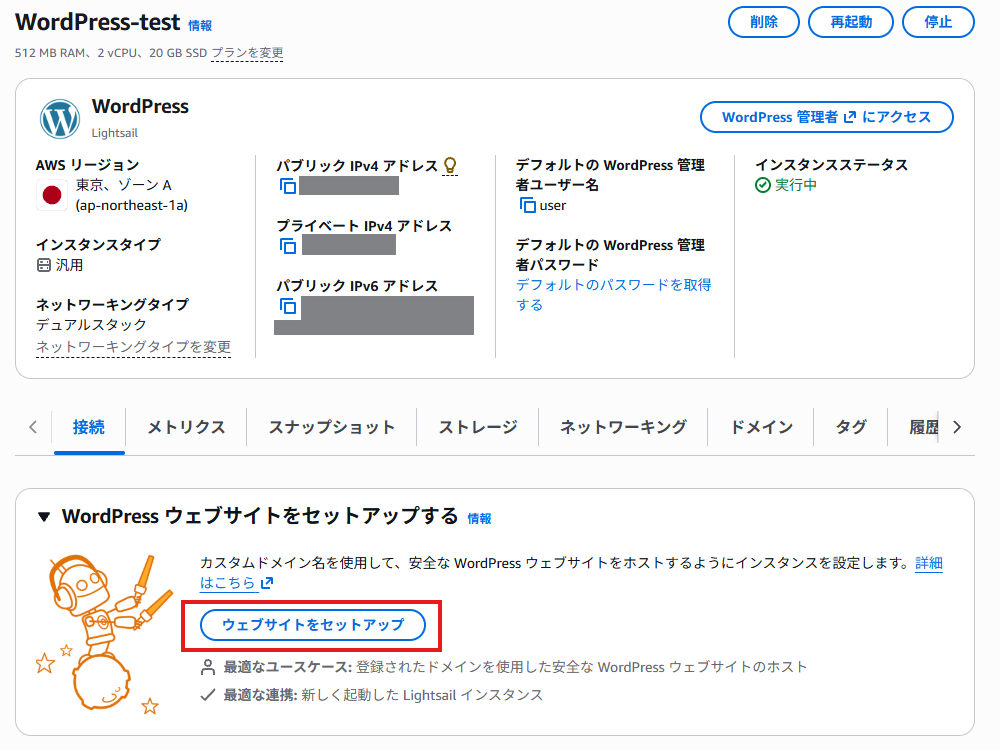
Task: Switch to the メトリクス tab
Action: click(186, 427)
